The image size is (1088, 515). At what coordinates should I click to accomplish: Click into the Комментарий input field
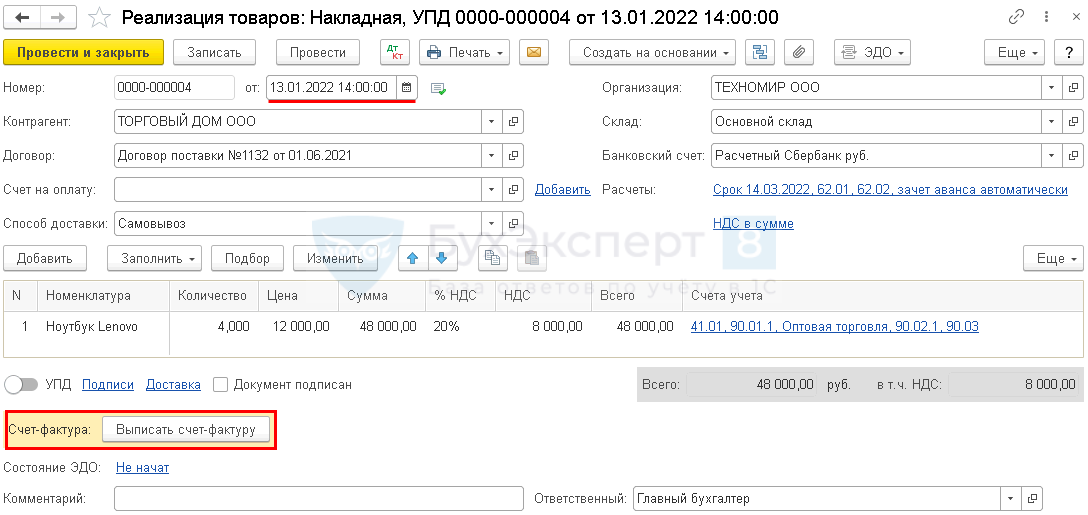pyautogui.click(x=318, y=499)
